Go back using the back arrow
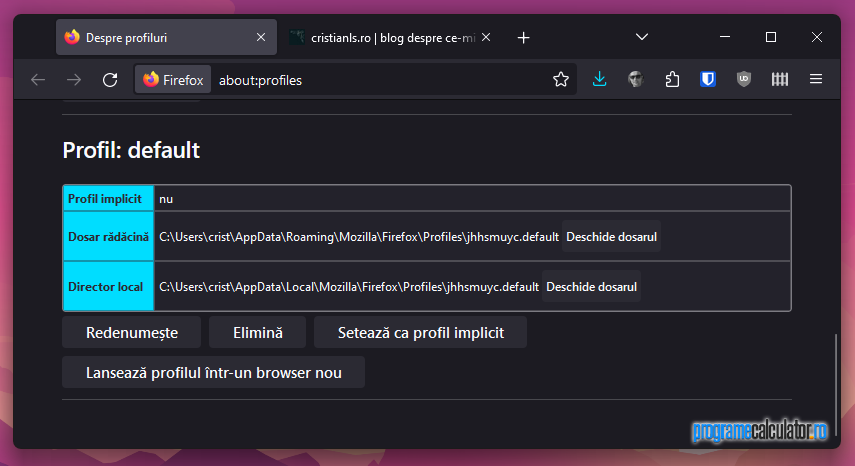The height and width of the screenshot is (466, 855). pyautogui.click(x=38, y=80)
